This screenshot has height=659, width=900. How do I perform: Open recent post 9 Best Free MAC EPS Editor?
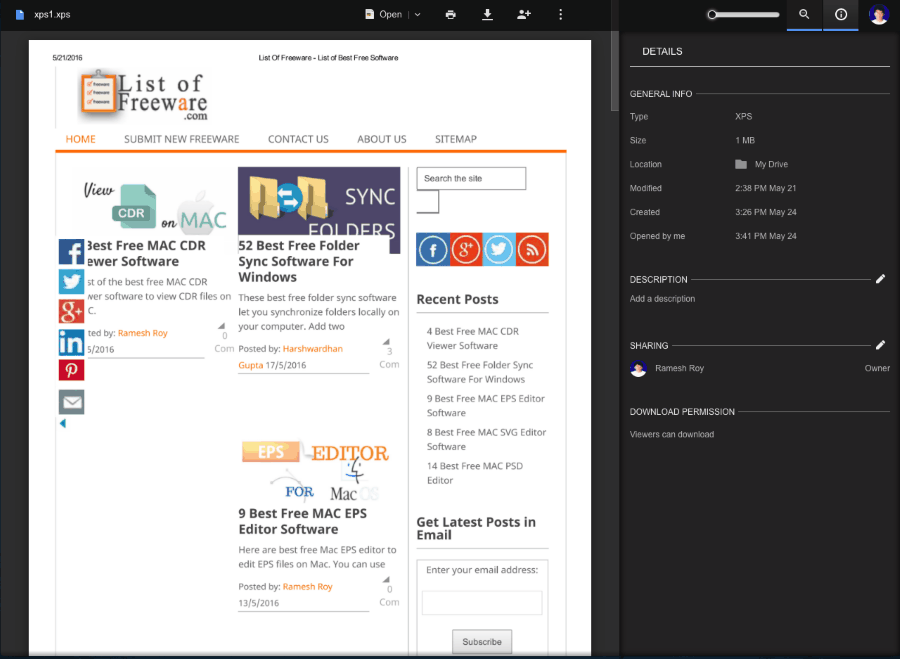tap(486, 405)
